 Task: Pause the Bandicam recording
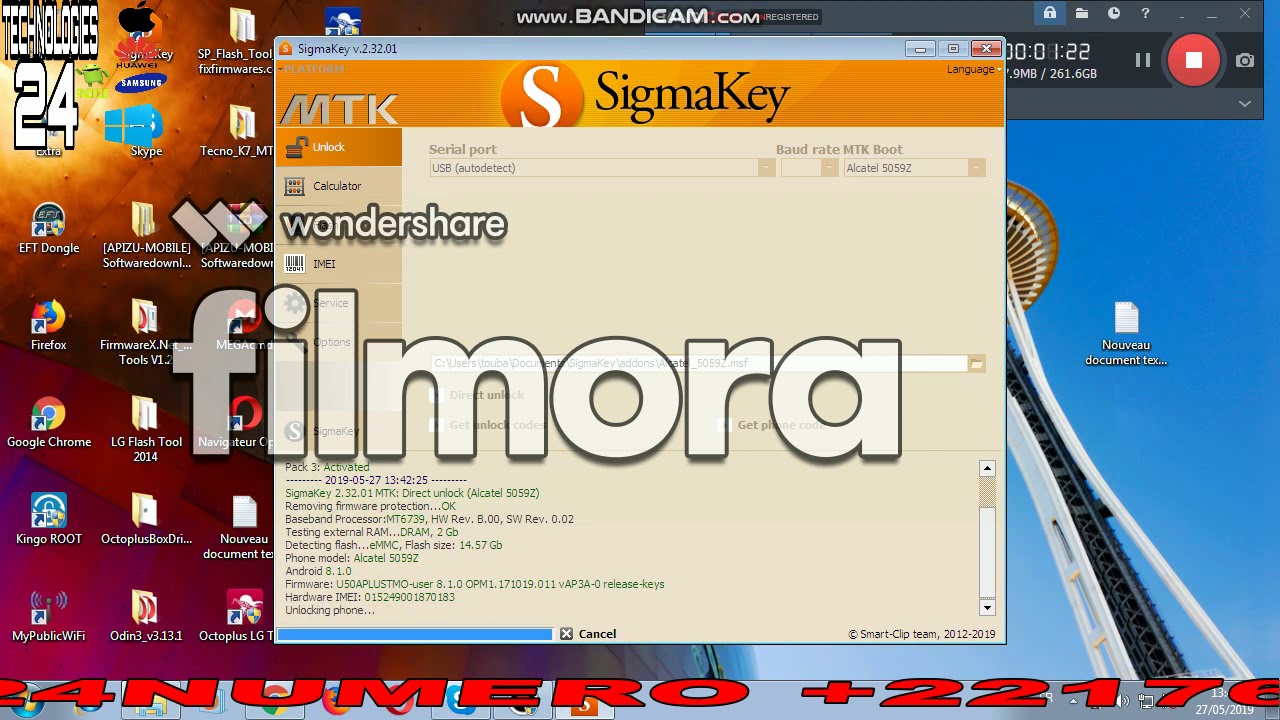(1142, 60)
